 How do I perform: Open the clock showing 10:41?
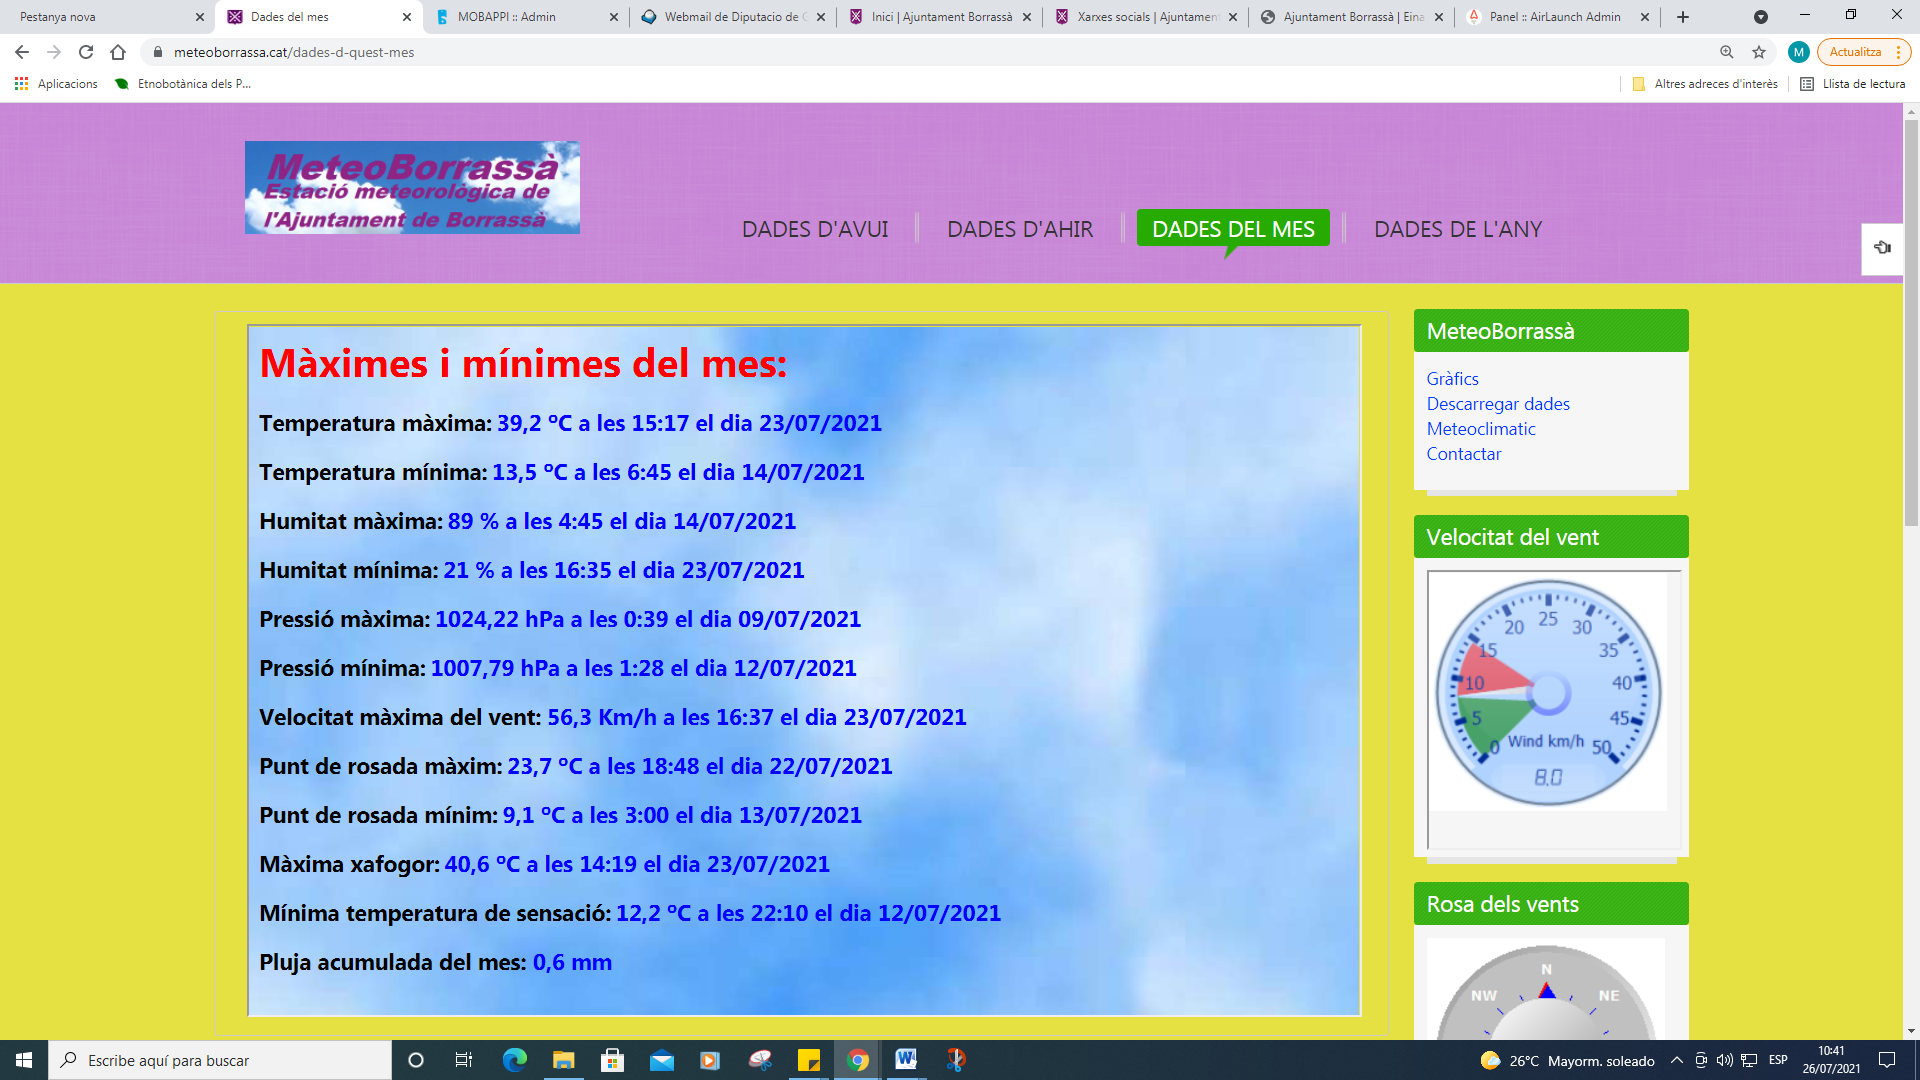(x=1831, y=1060)
